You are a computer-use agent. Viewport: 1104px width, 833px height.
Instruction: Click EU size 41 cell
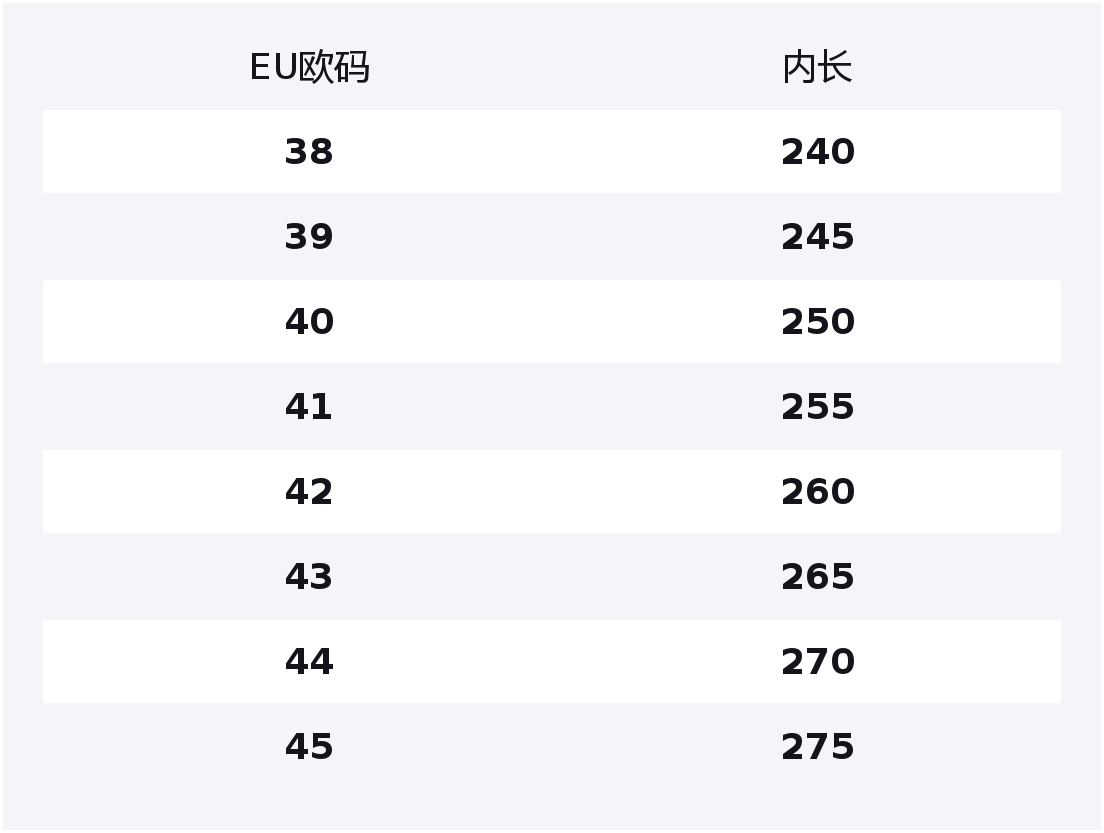(309, 407)
